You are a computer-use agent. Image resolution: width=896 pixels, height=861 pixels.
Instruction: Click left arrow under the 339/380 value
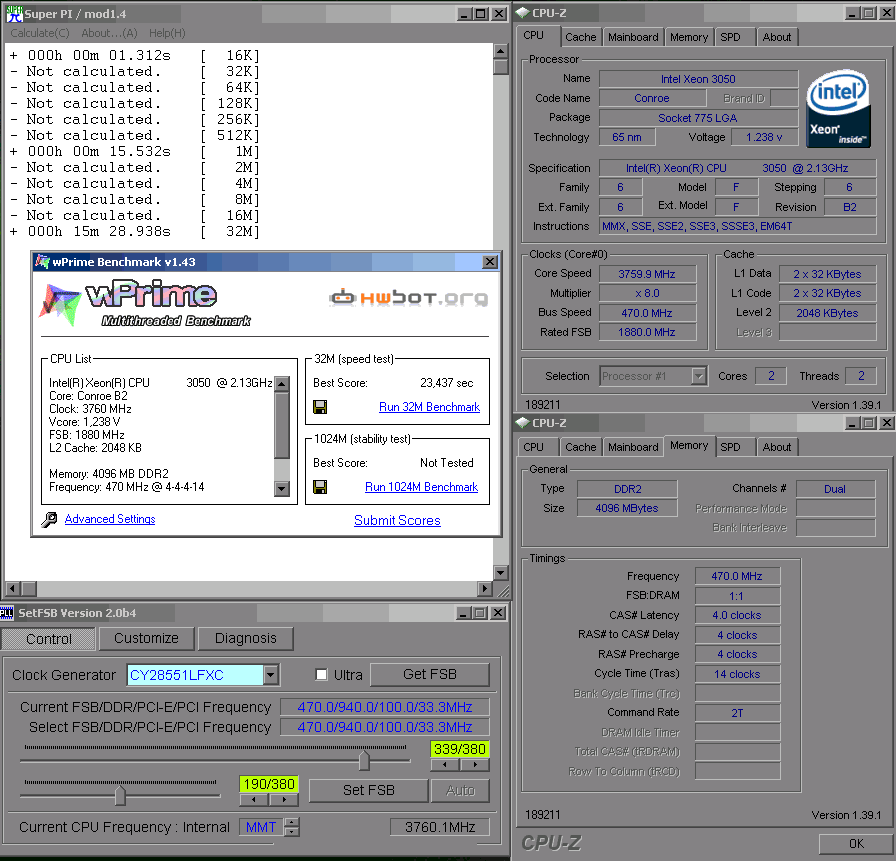(x=445, y=764)
